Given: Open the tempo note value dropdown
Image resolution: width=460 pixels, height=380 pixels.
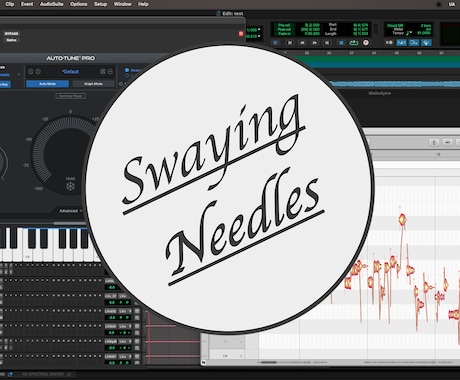Looking at the screenshot, I should pos(410,33).
